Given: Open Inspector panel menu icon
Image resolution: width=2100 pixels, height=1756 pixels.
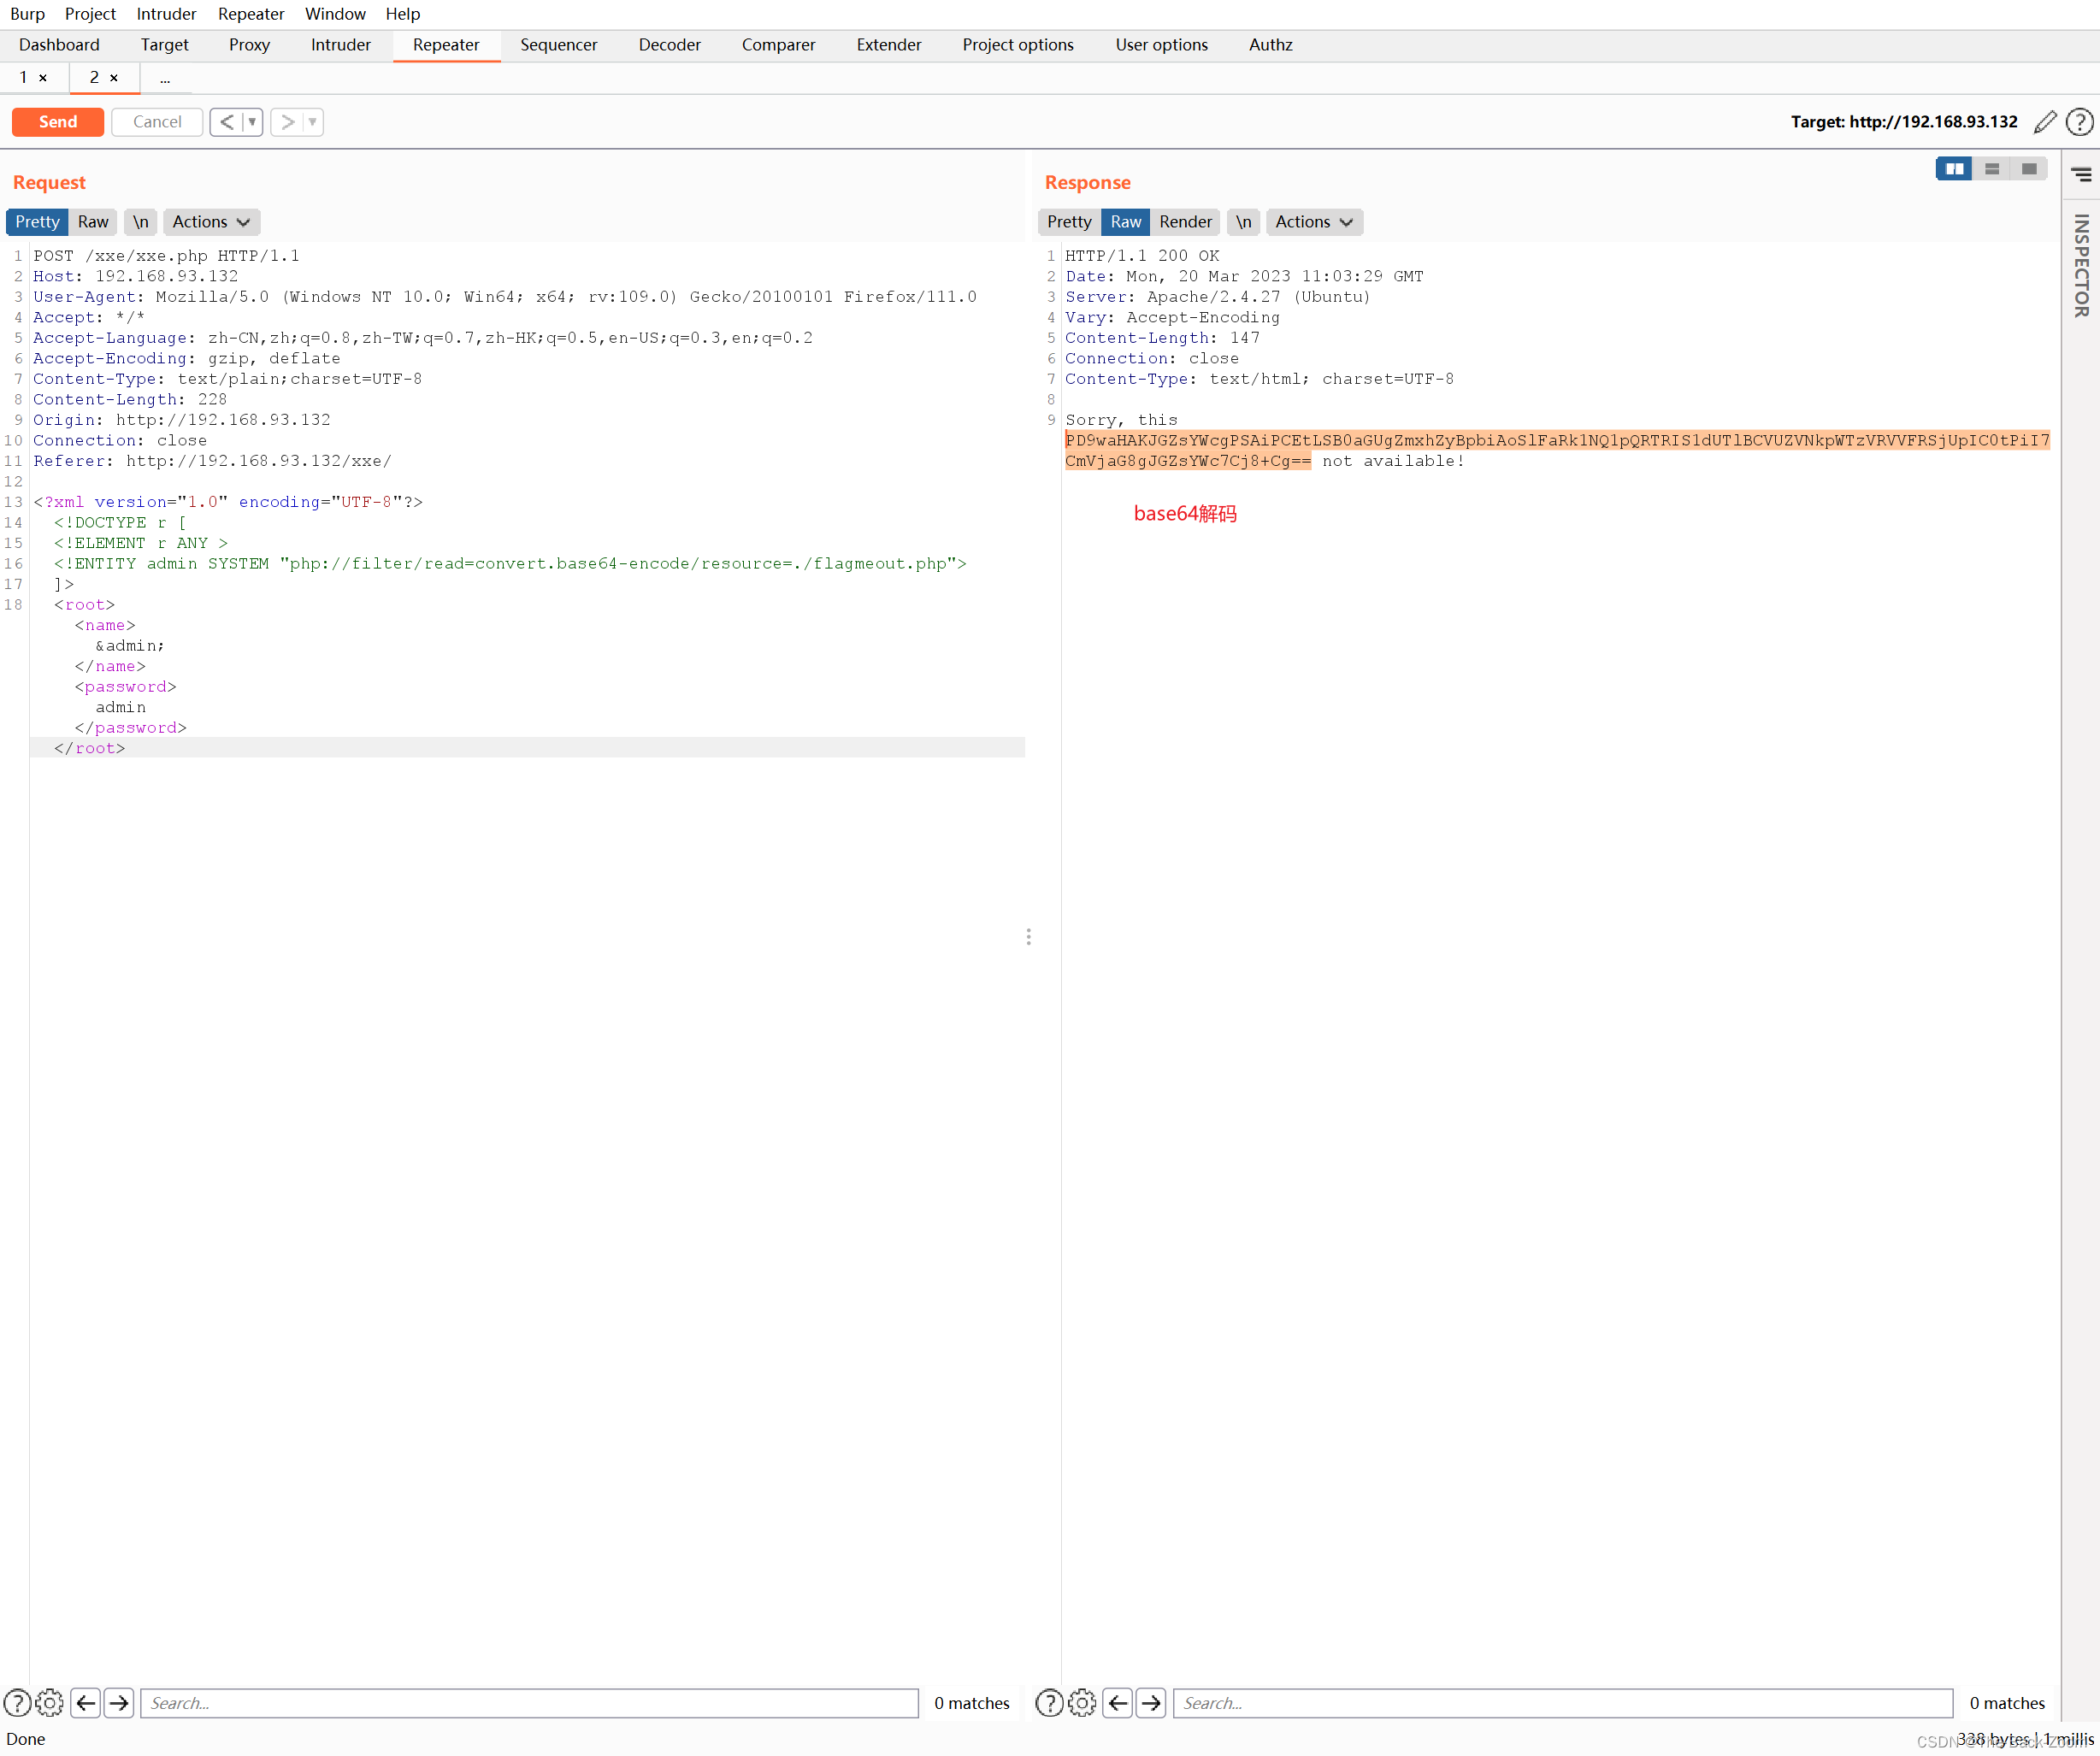Looking at the screenshot, I should point(2081,175).
